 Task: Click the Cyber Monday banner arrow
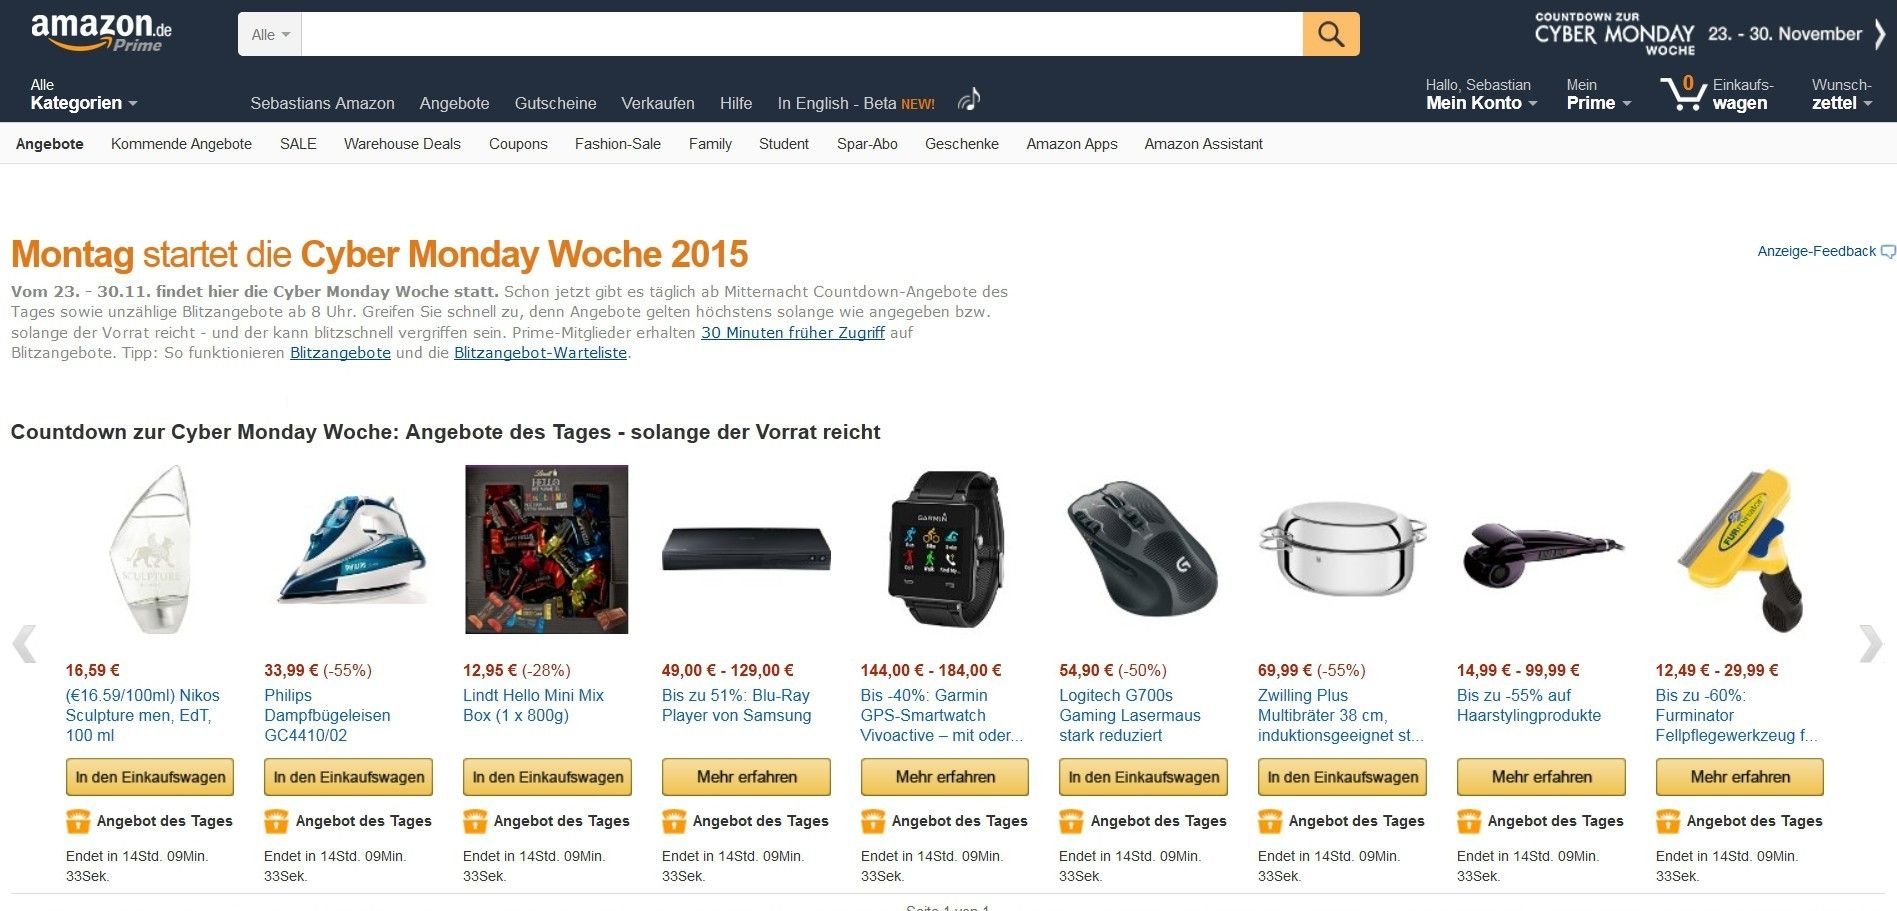pyautogui.click(x=1880, y=34)
